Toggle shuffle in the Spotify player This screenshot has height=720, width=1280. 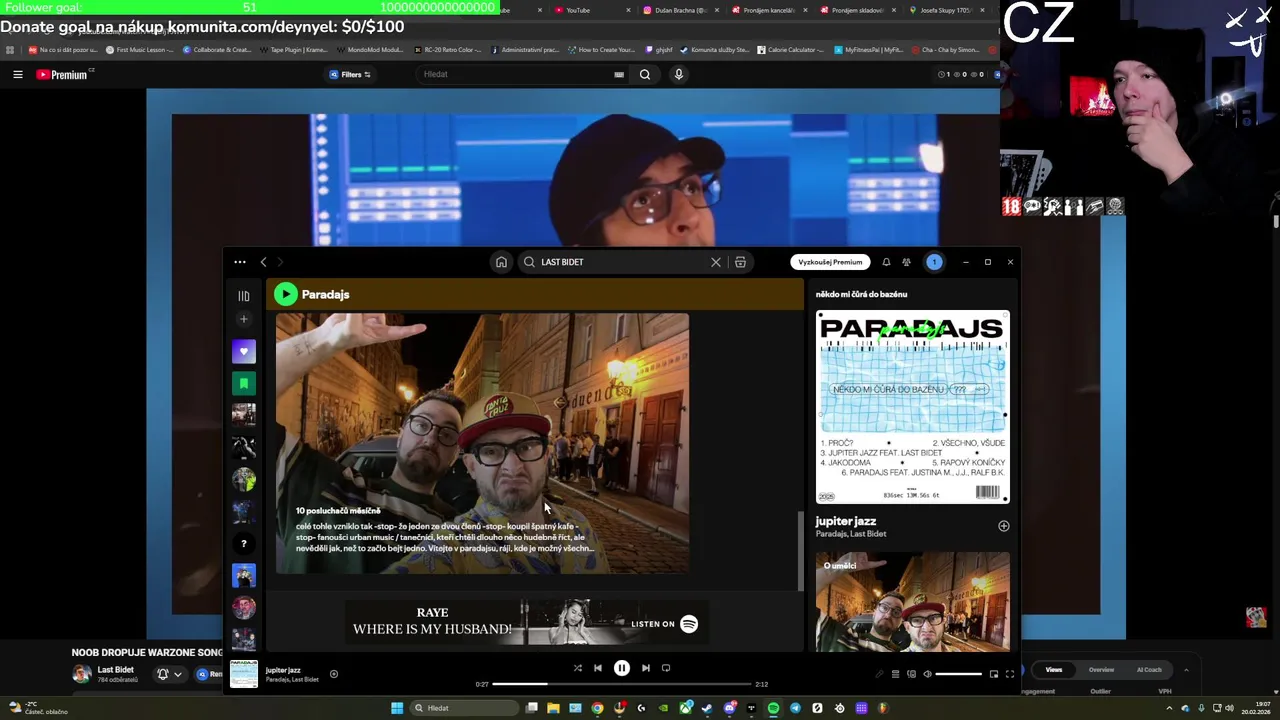click(x=577, y=668)
